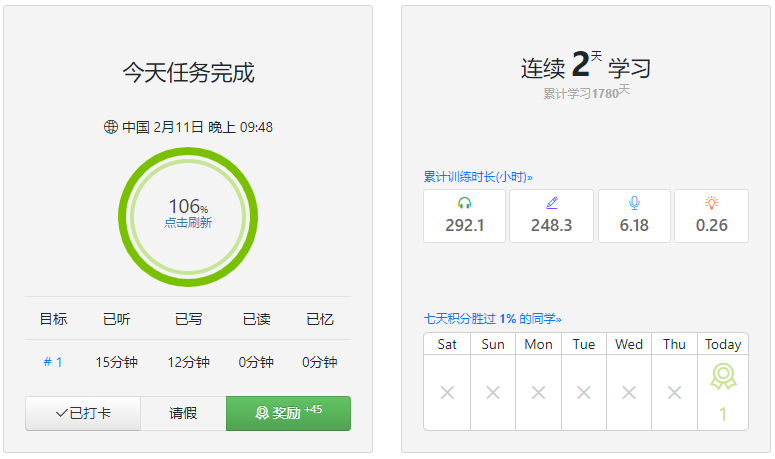Image resolution: width=775 pixels, height=459 pixels.
Task: Click the headphone listening hours icon
Action: [x=464, y=203]
